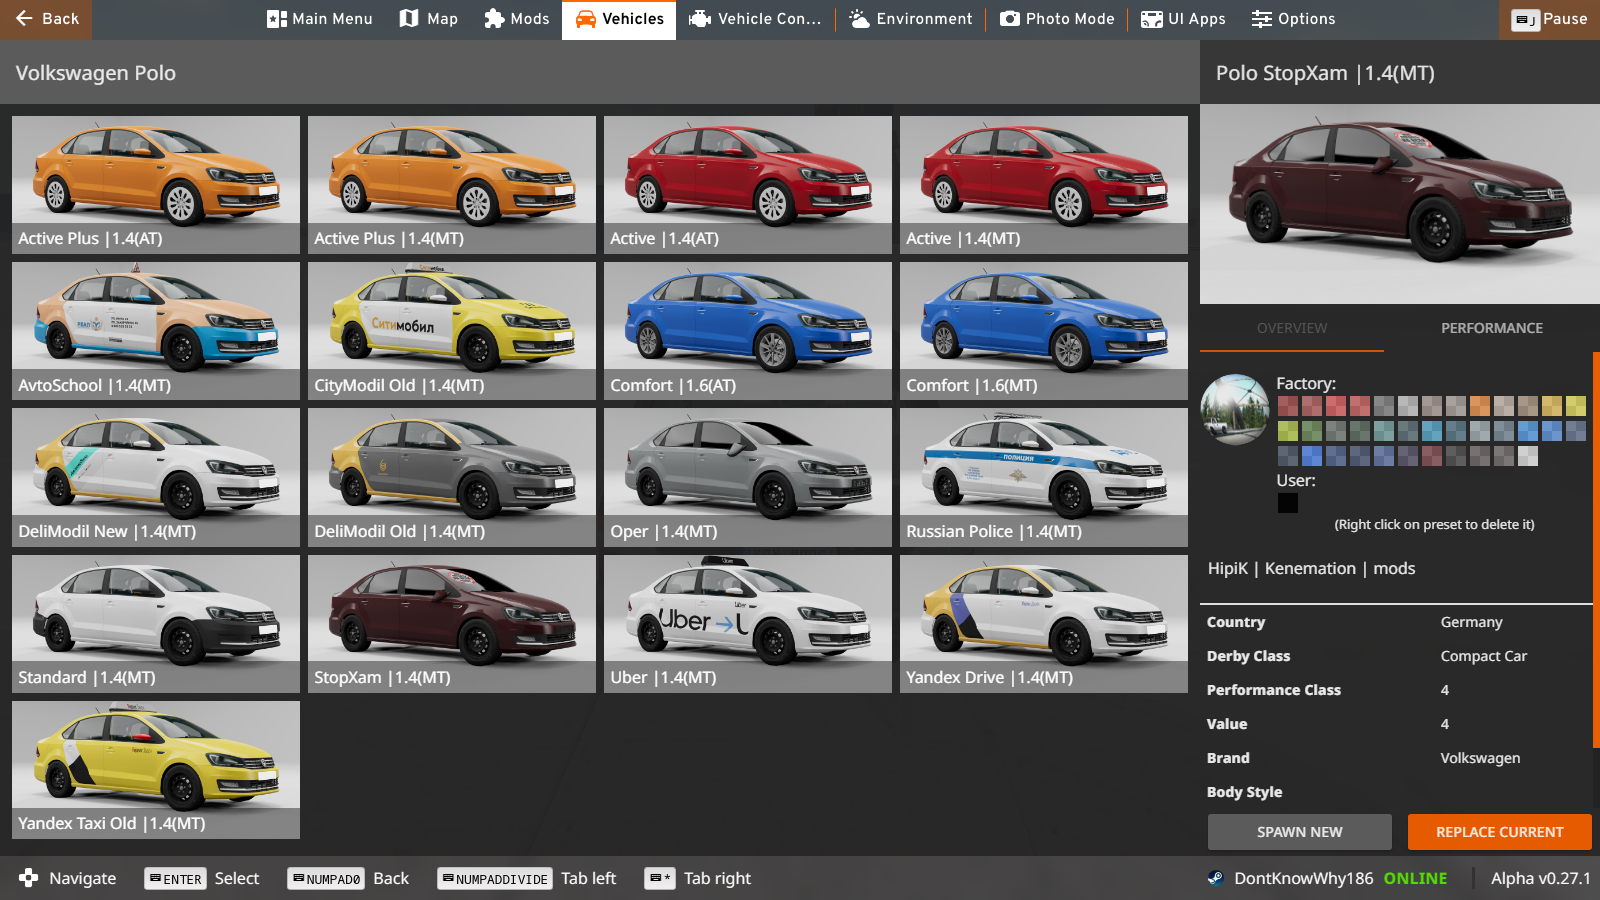The image size is (1600, 900).
Task: Choose the Yandex Taxi Old 1.4(MT) car
Action: (x=155, y=768)
